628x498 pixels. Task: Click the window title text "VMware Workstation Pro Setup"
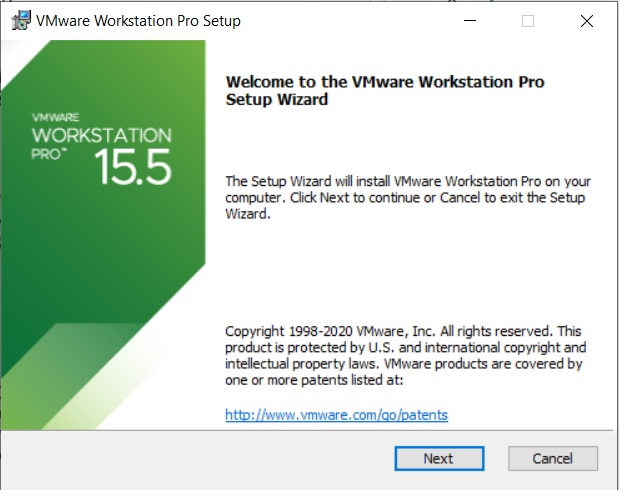(x=138, y=20)
